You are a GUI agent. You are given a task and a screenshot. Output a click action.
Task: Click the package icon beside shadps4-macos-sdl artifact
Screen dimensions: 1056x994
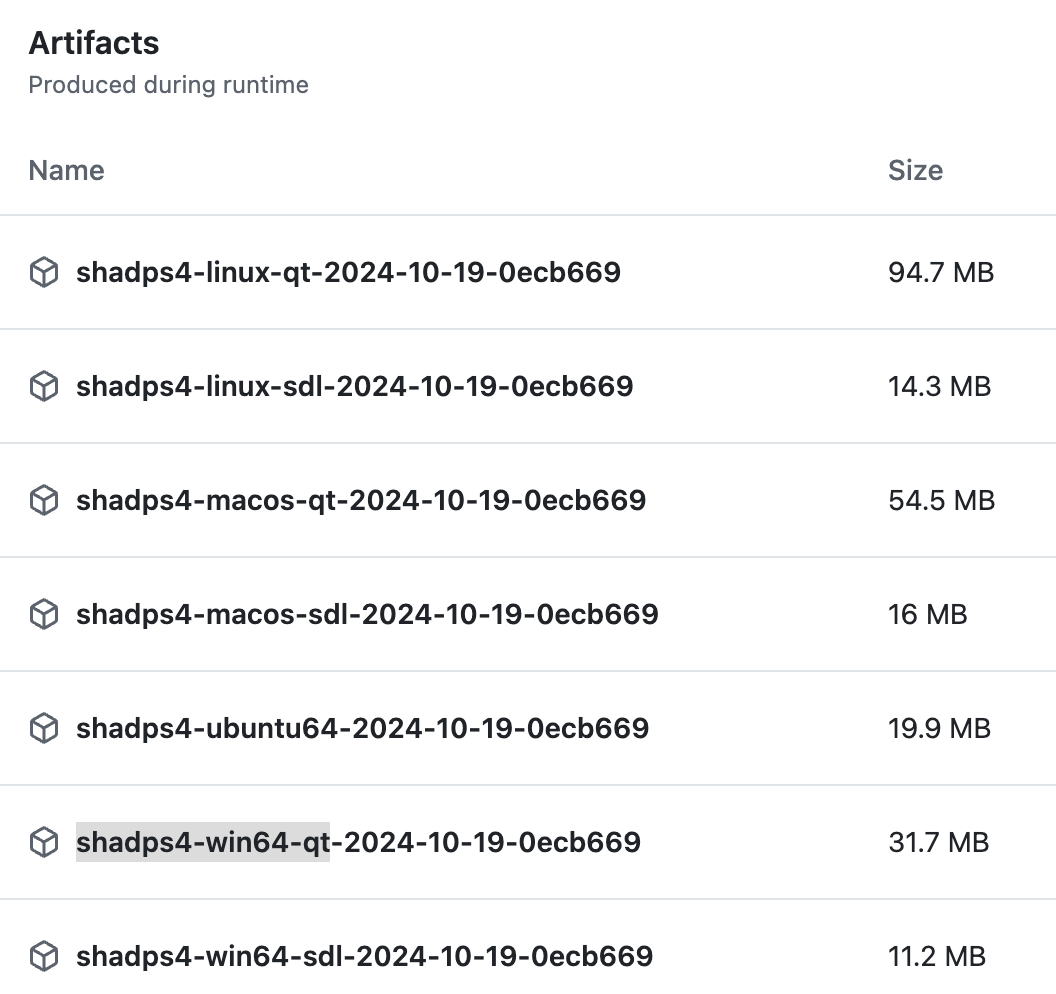pyautogui.click(x=44, y=613)
